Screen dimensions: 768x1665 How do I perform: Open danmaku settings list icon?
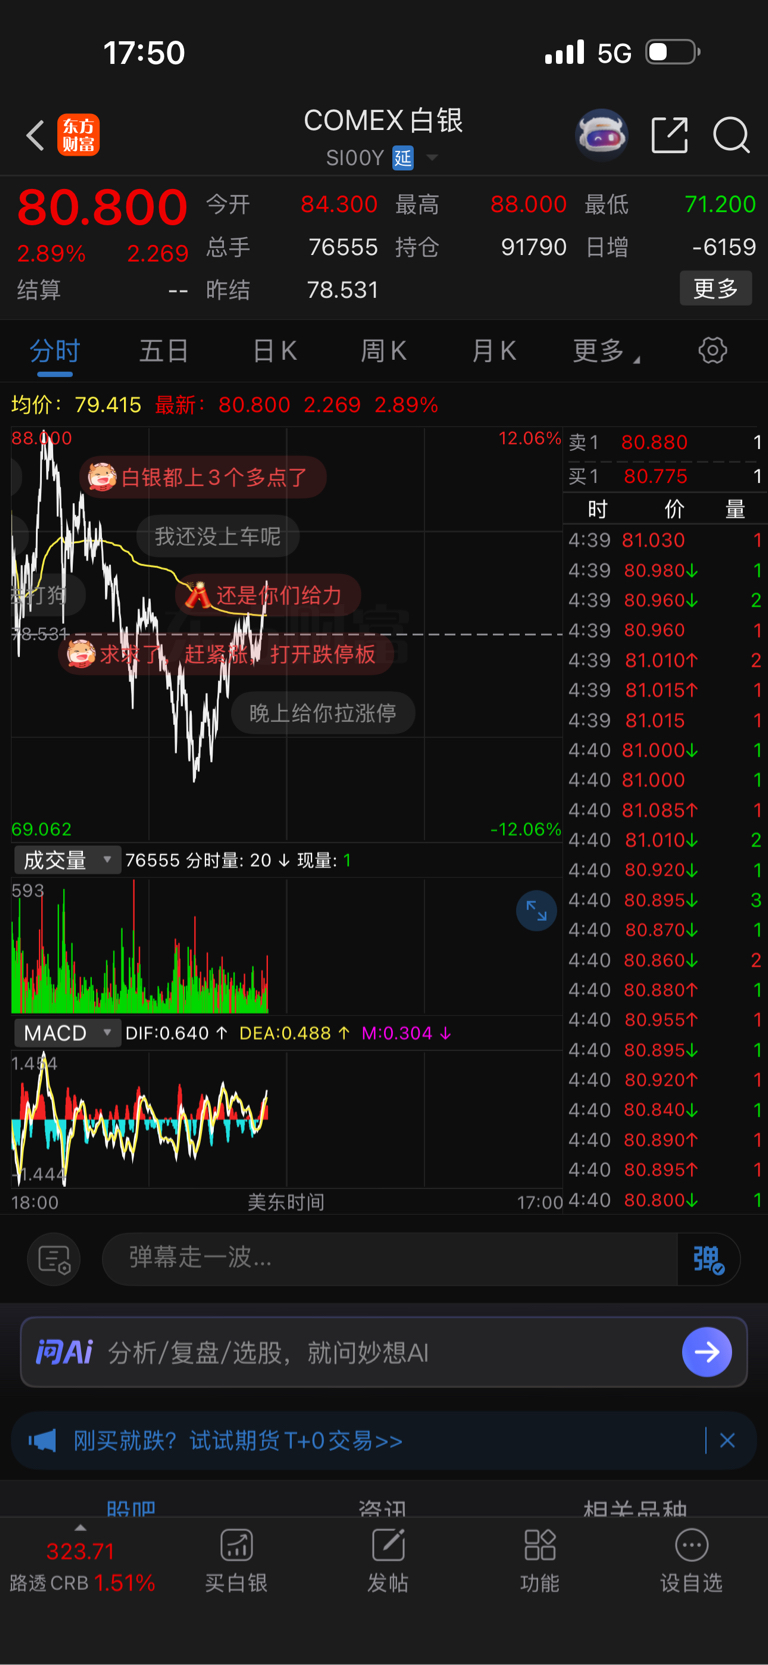point(54,1258)
